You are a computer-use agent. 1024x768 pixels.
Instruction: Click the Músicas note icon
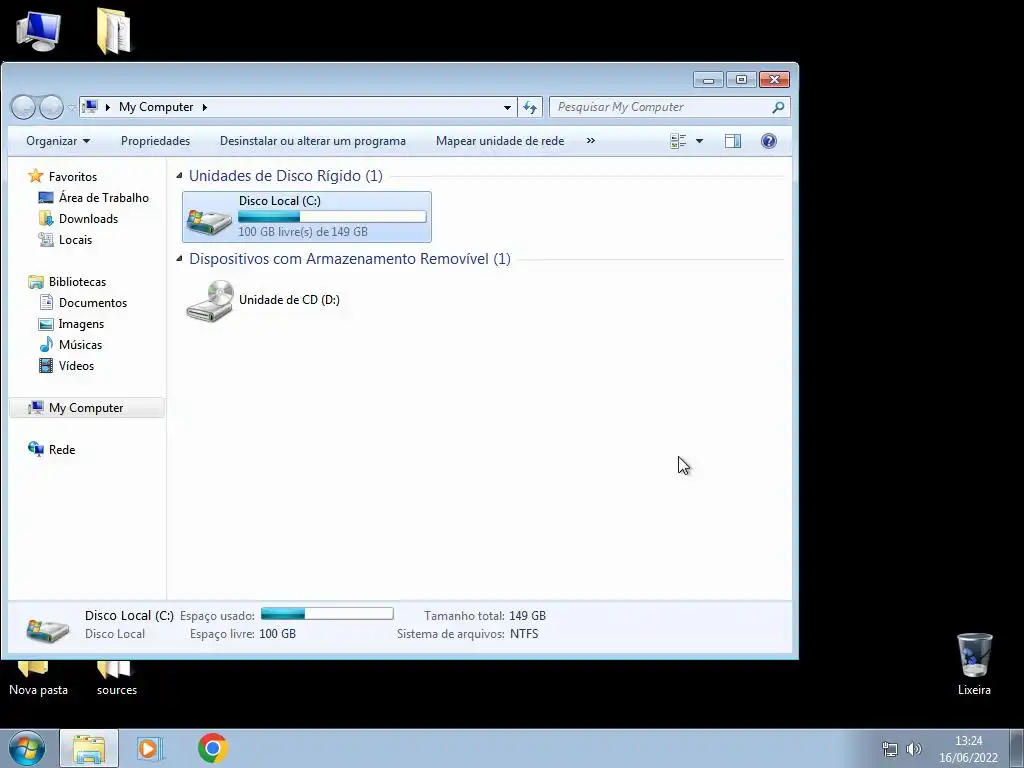pos(46,345)
